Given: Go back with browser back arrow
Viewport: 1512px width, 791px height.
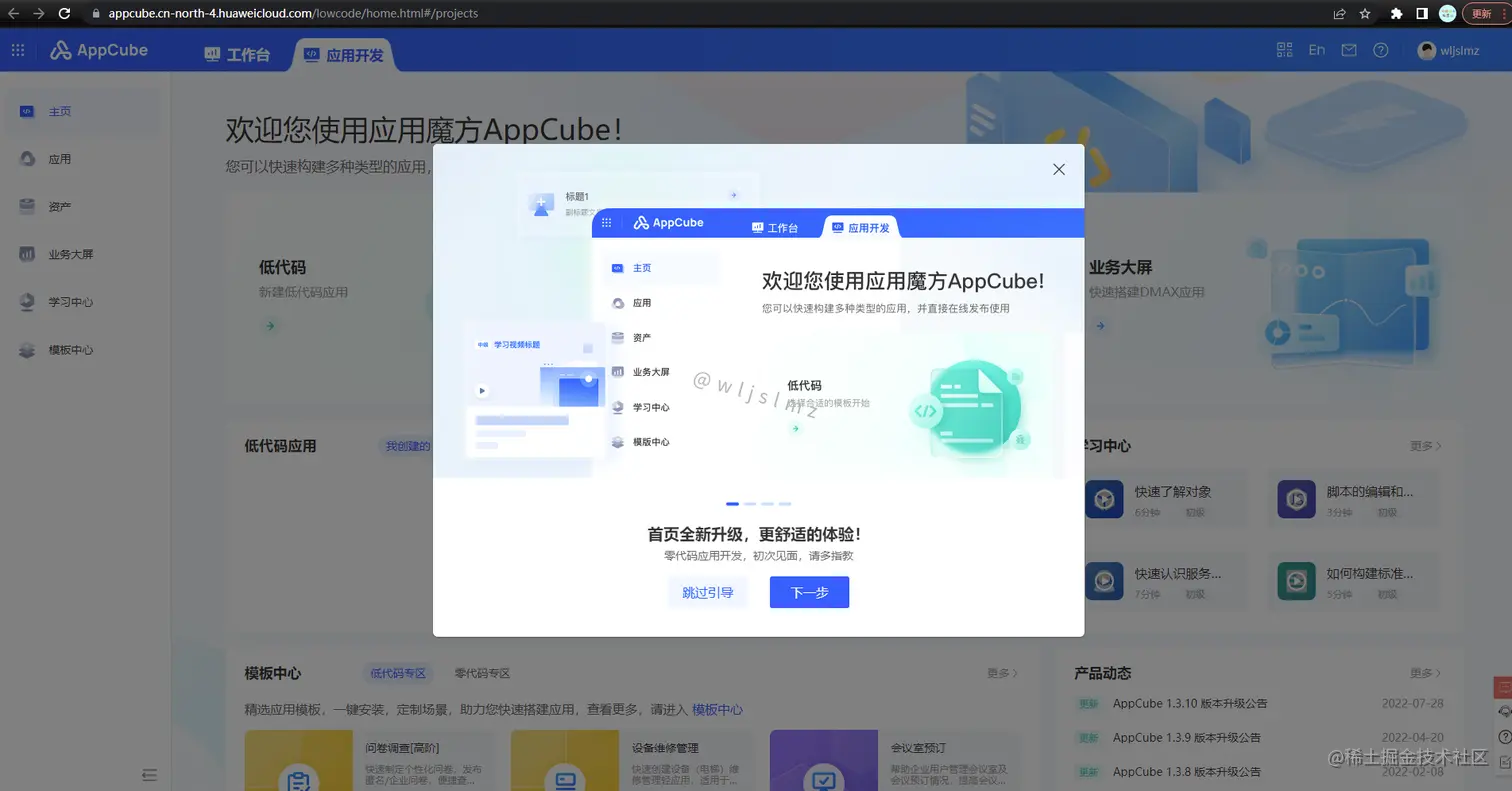Looking at the screenshot, I should pos(13,13).
